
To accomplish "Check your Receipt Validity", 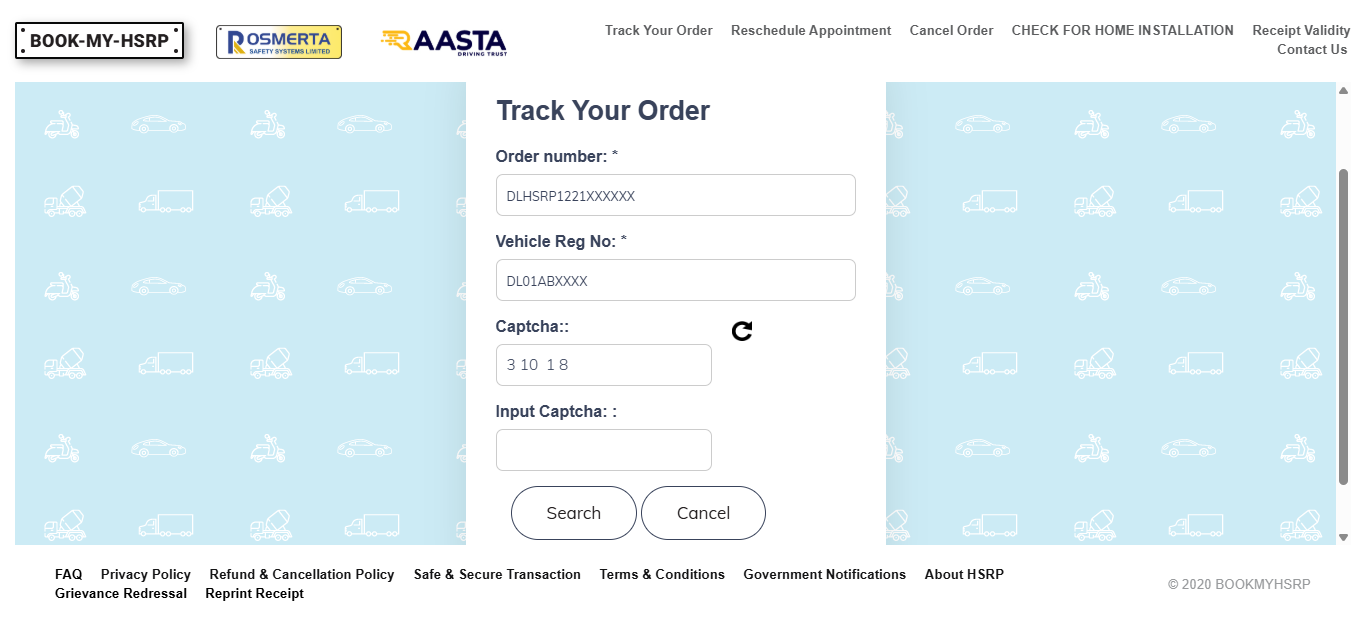I will coord(1303,30).
